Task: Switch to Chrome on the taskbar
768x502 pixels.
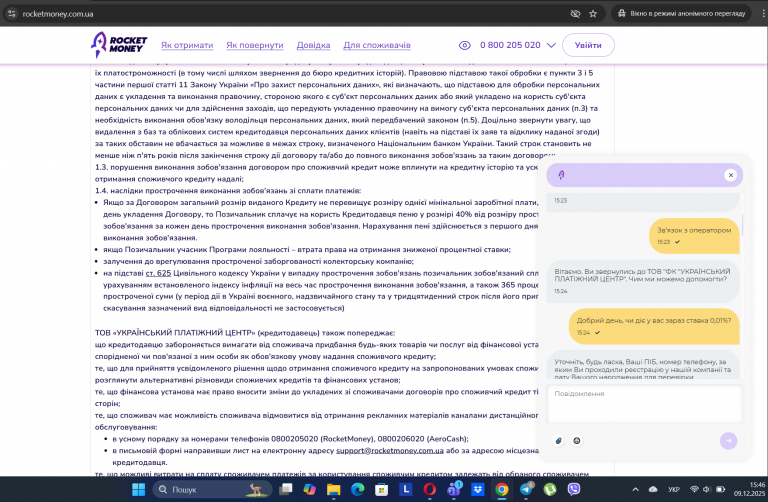Action: tap(502, 489)
